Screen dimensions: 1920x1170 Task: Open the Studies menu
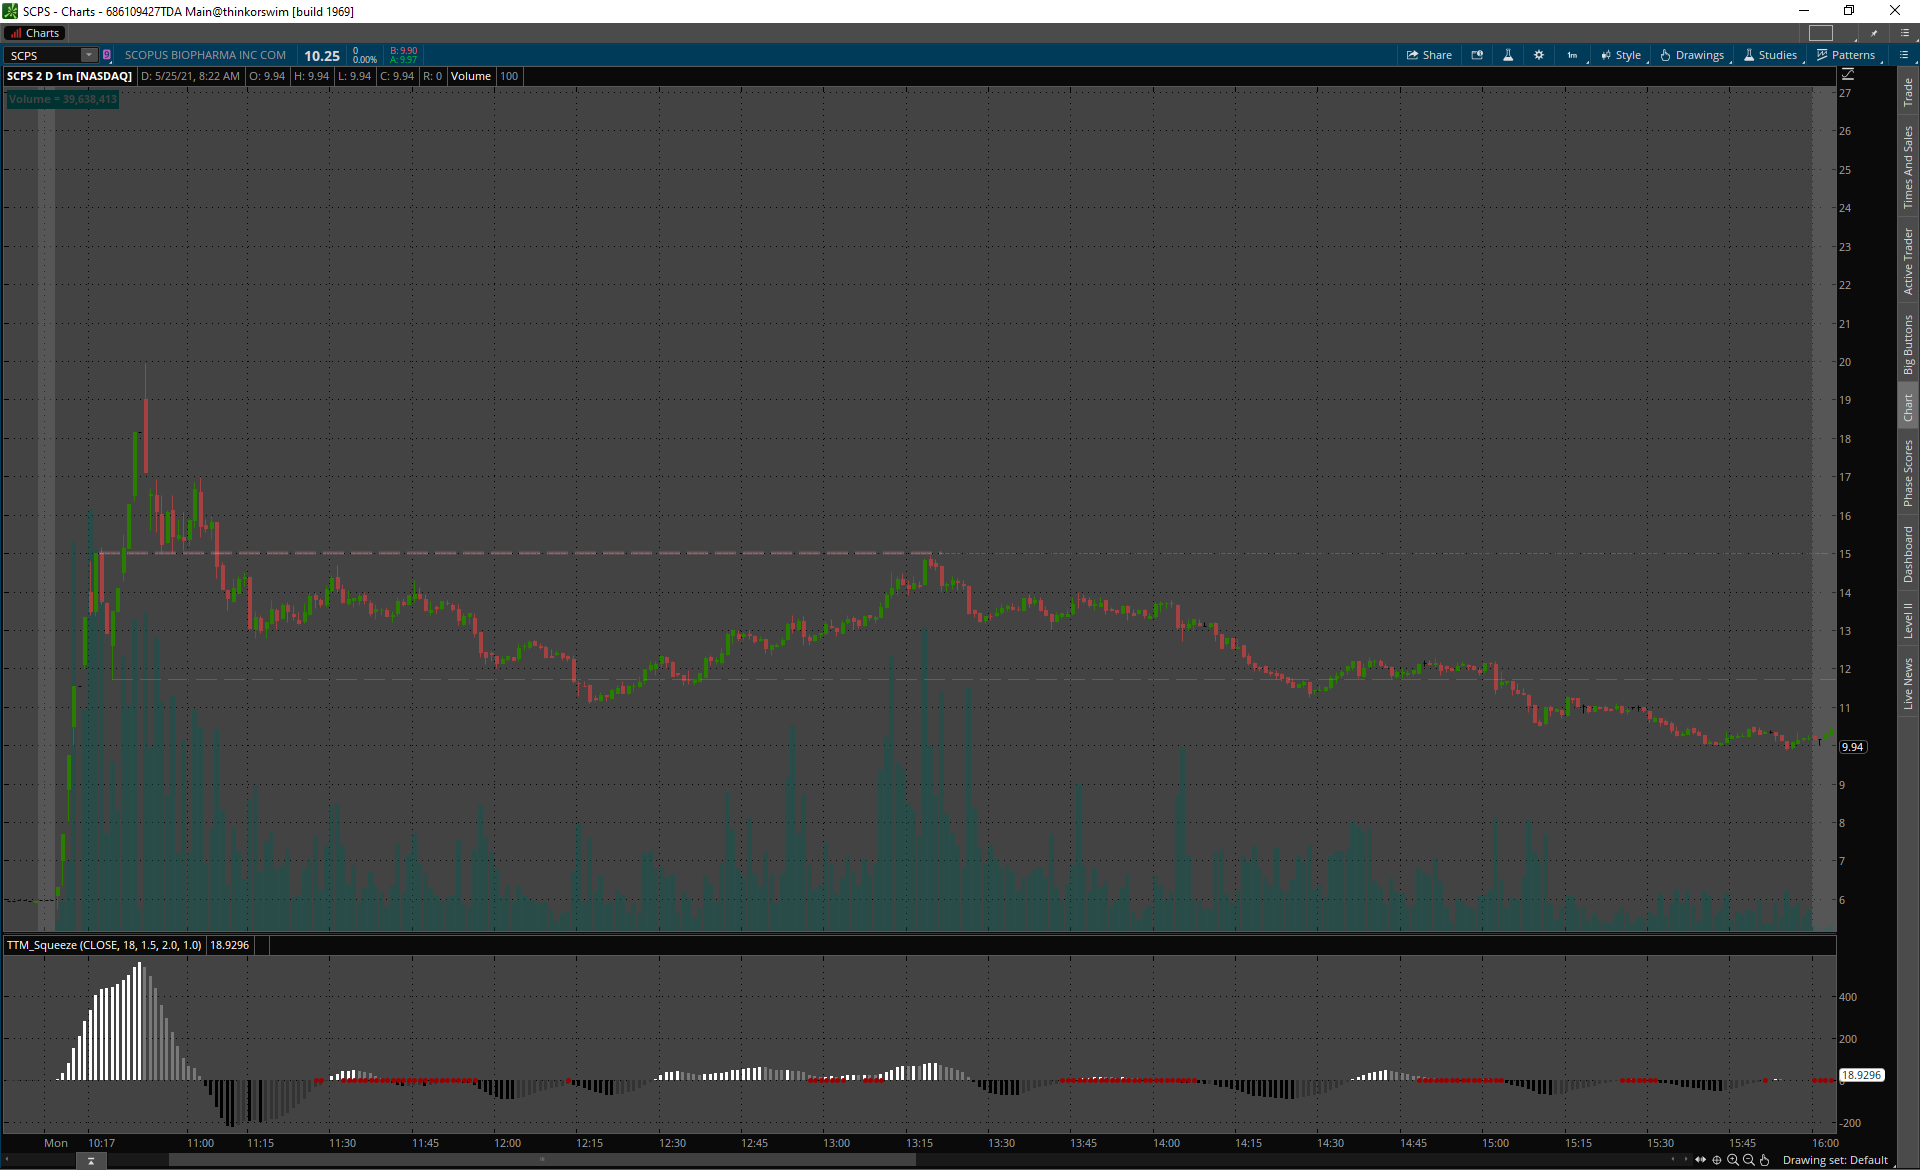click(1770, 55)
